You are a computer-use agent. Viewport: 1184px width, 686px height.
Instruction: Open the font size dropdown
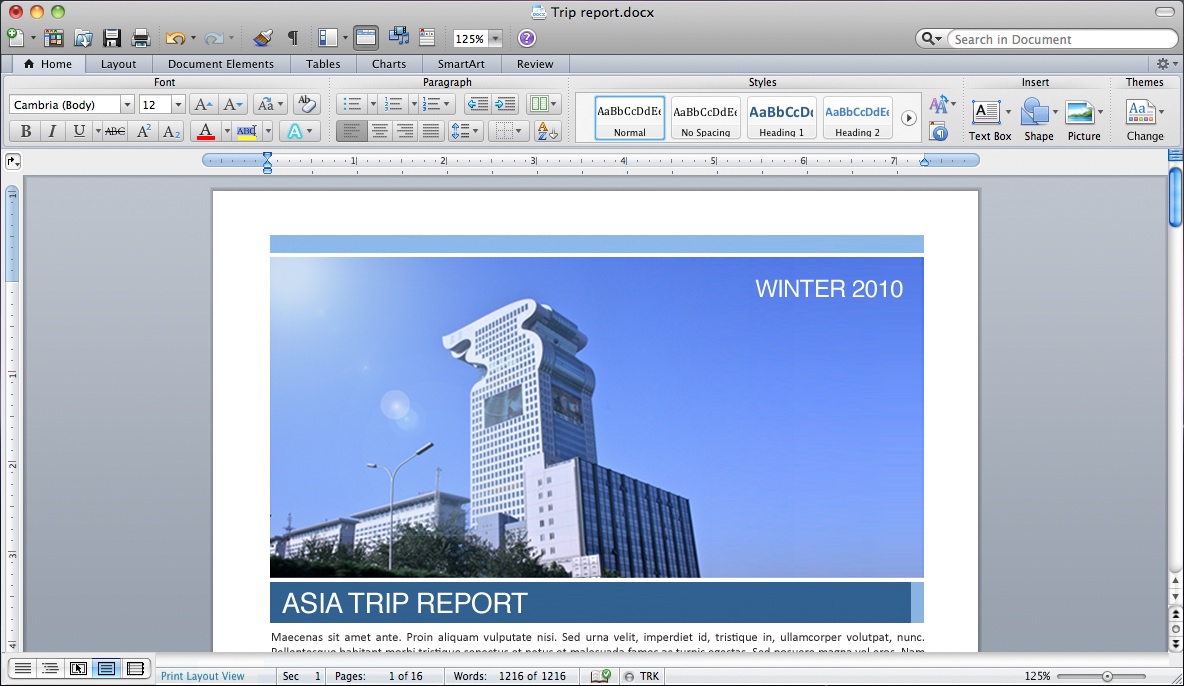(176, 104)
